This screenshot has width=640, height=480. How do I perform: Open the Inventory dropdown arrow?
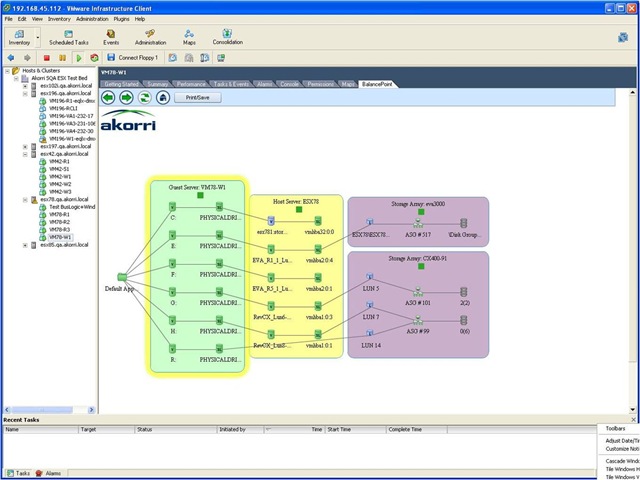[38, 38]
